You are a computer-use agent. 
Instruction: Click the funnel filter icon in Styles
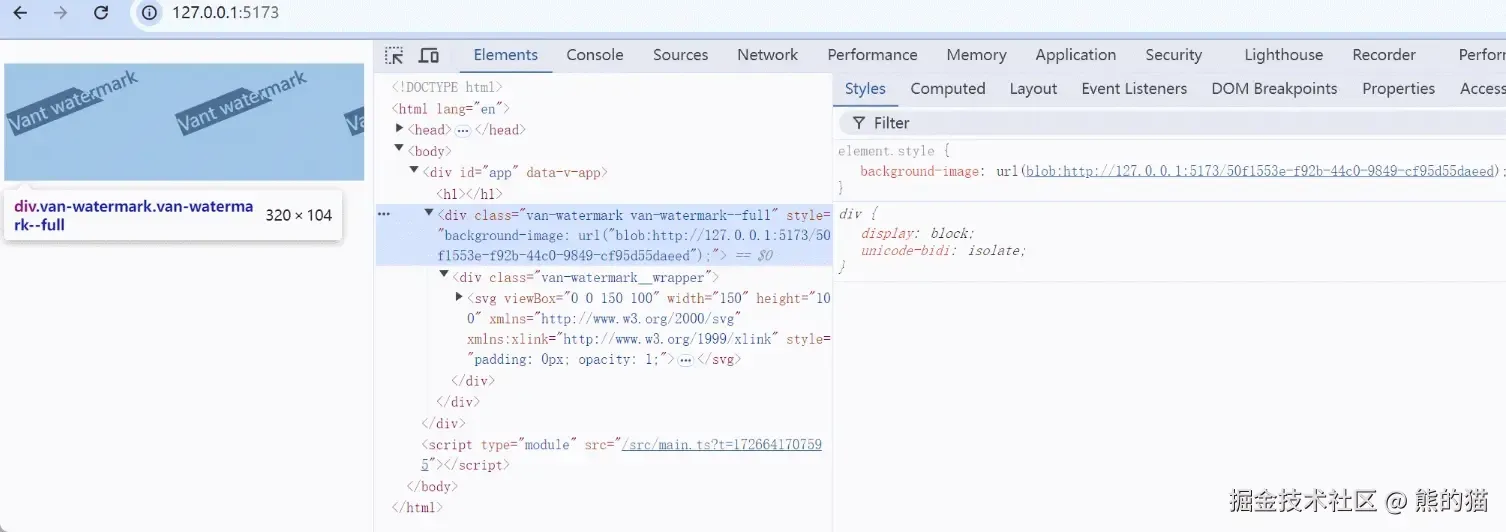click(x=858, y=123)
